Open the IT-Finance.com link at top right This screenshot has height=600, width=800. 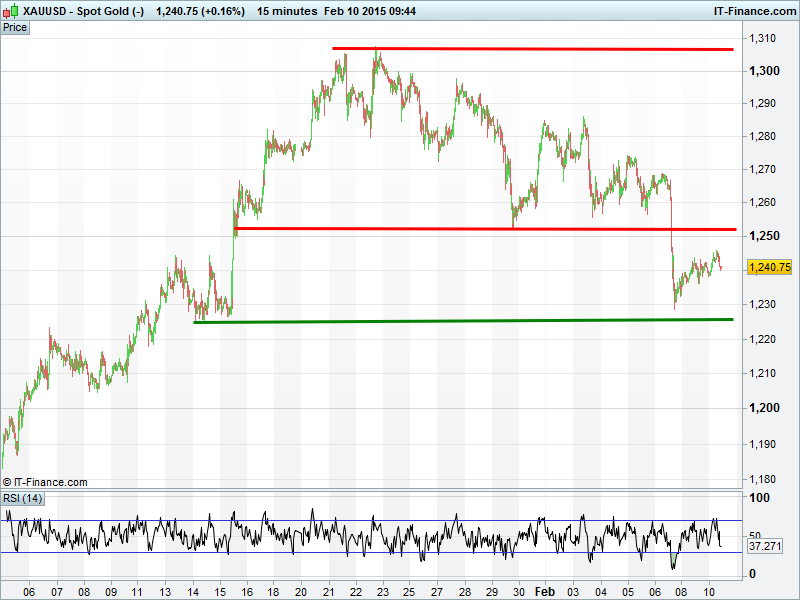(754, 11)
